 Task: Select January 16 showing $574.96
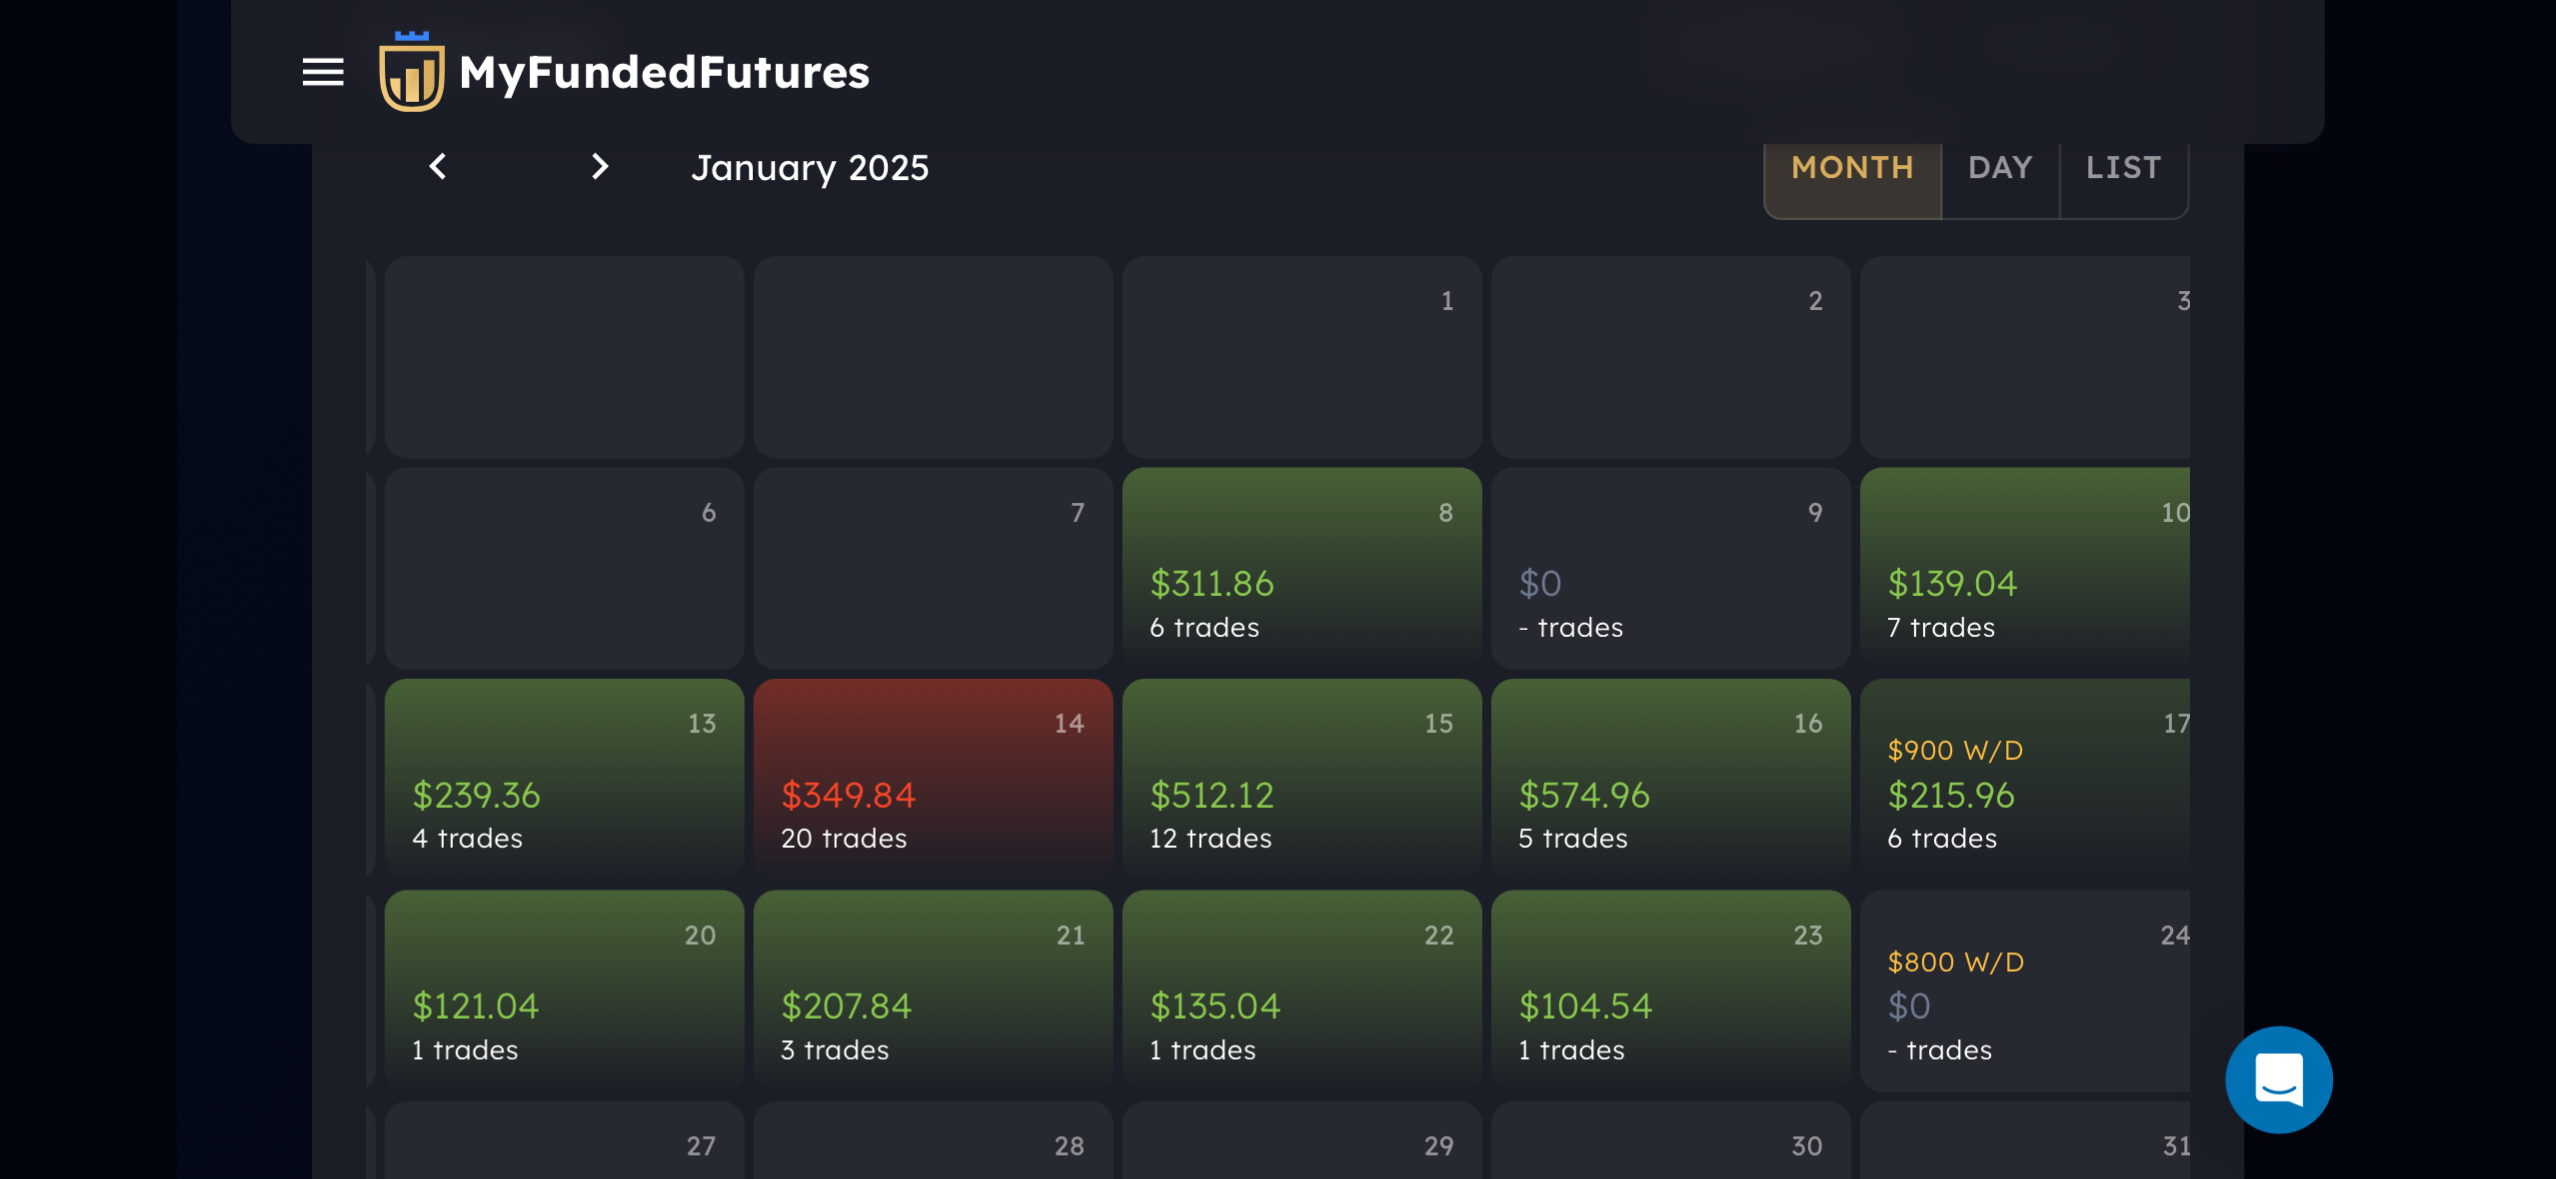[x=1670, y=779]
